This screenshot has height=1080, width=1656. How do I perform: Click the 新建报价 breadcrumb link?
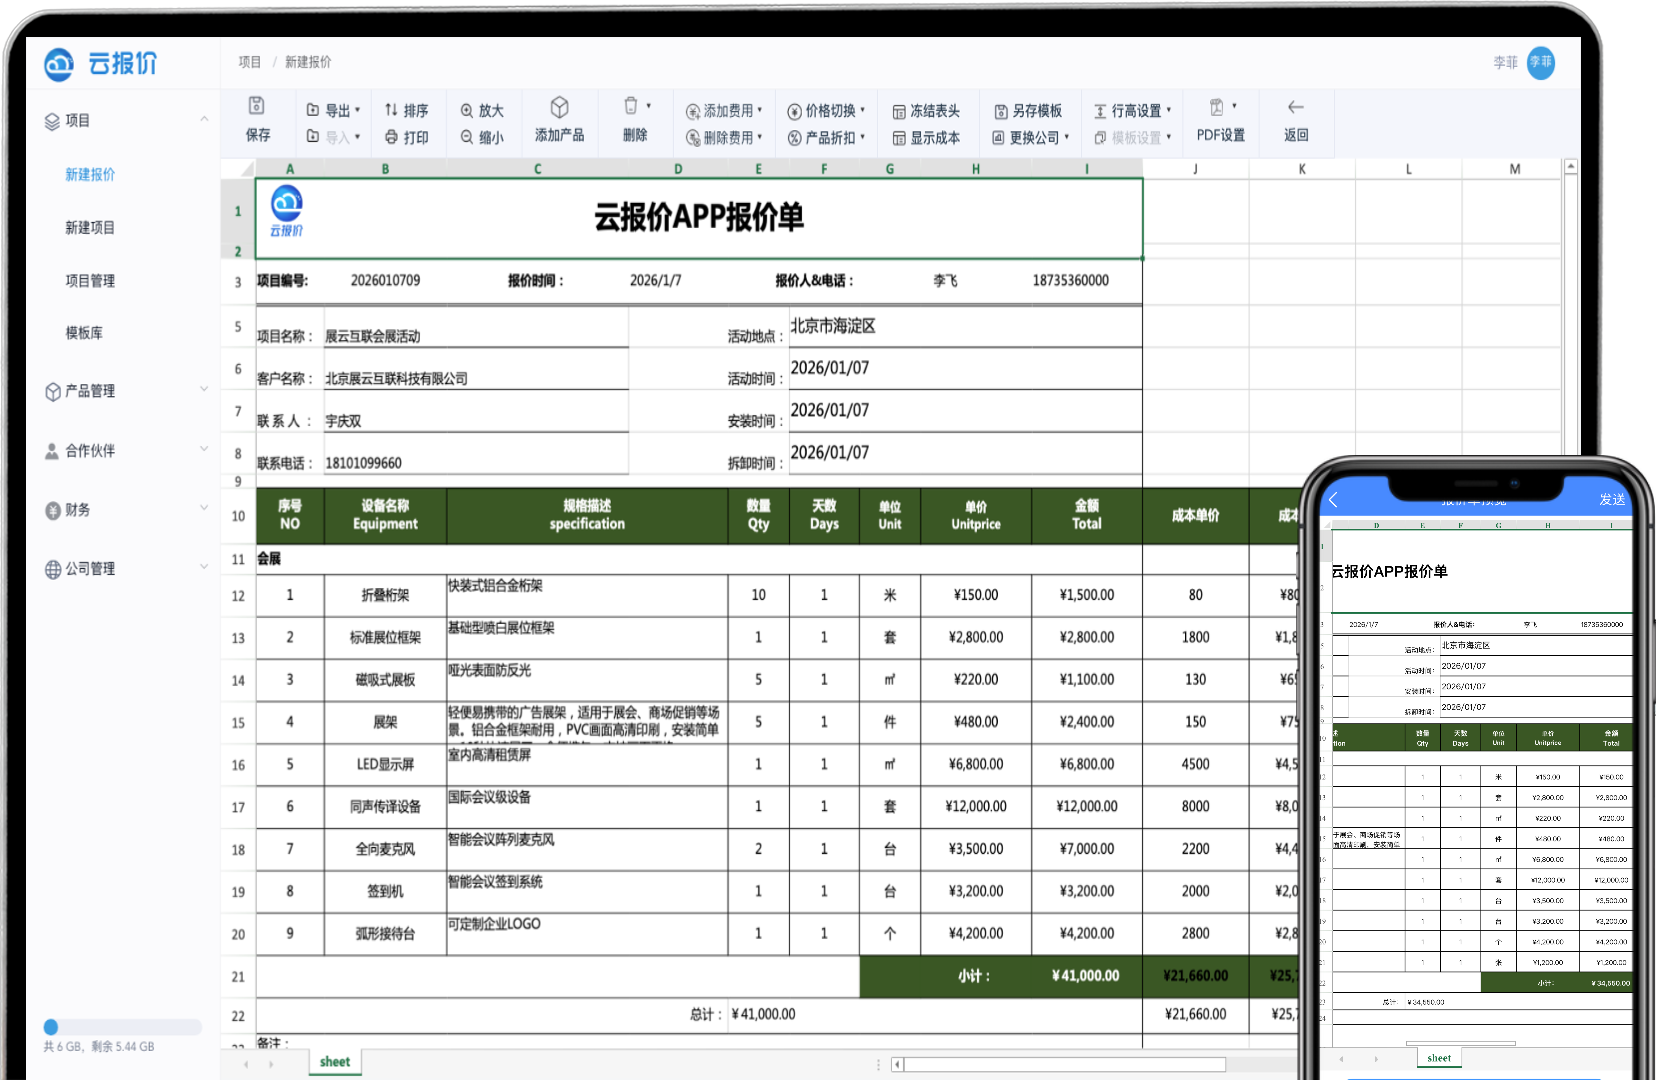(308, 62)
